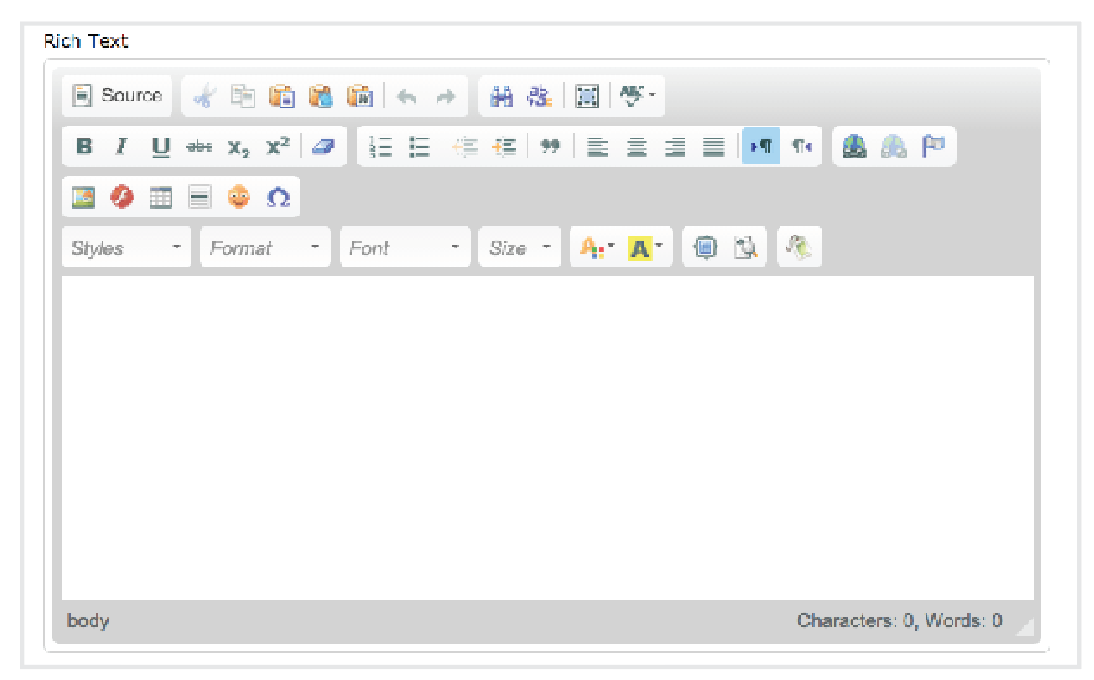The width and height of the screenshot is (1094, 680).
Task: Click inside the rich text editing area
Action: (x=547, y=437)
